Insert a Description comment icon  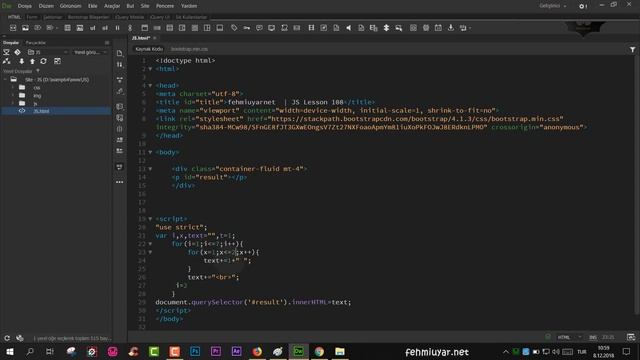click(259, 28)
